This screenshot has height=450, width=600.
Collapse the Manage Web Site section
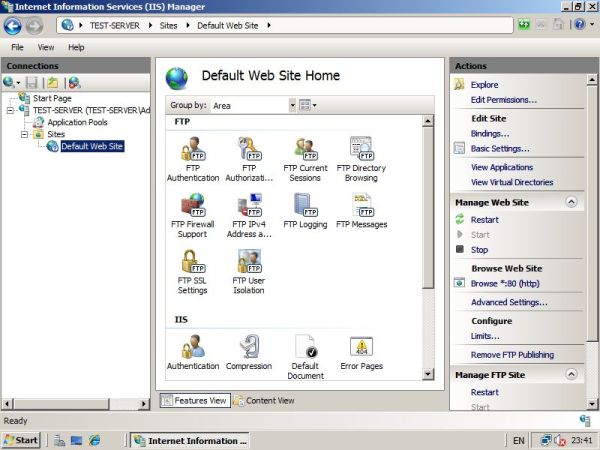(571, 202)
